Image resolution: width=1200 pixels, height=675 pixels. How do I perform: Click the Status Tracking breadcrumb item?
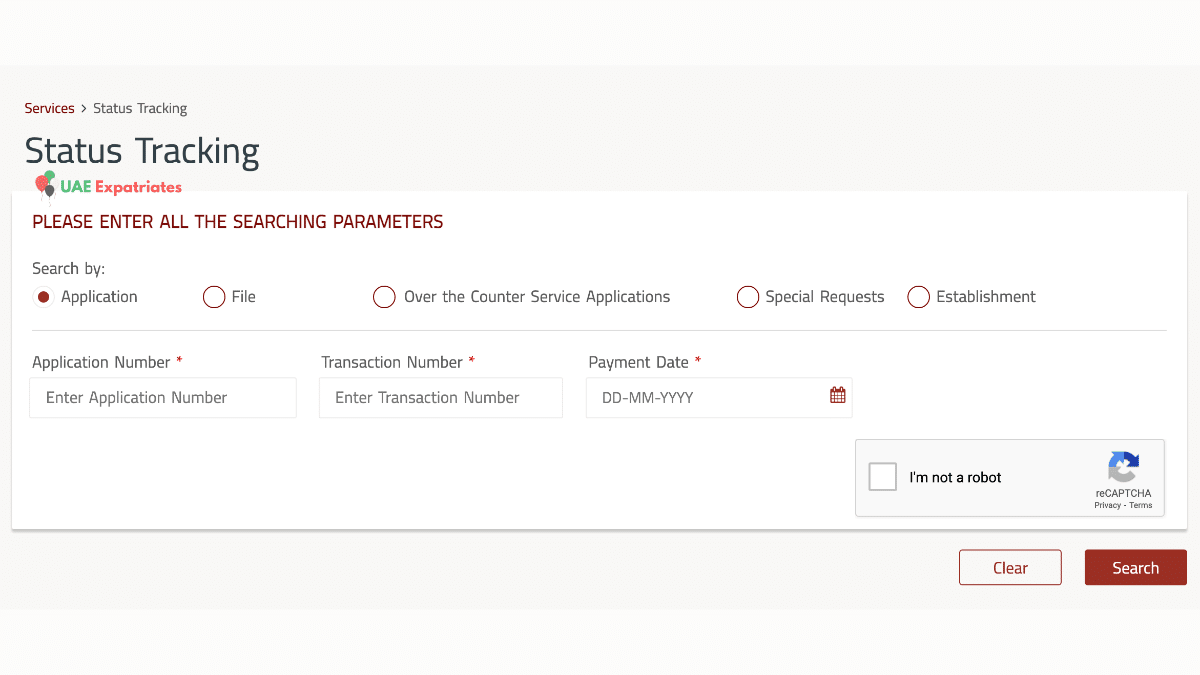pos(139,108)
